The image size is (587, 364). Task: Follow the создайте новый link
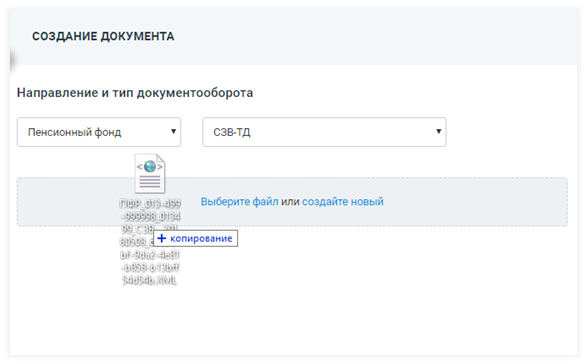click(x=343, y=201)
